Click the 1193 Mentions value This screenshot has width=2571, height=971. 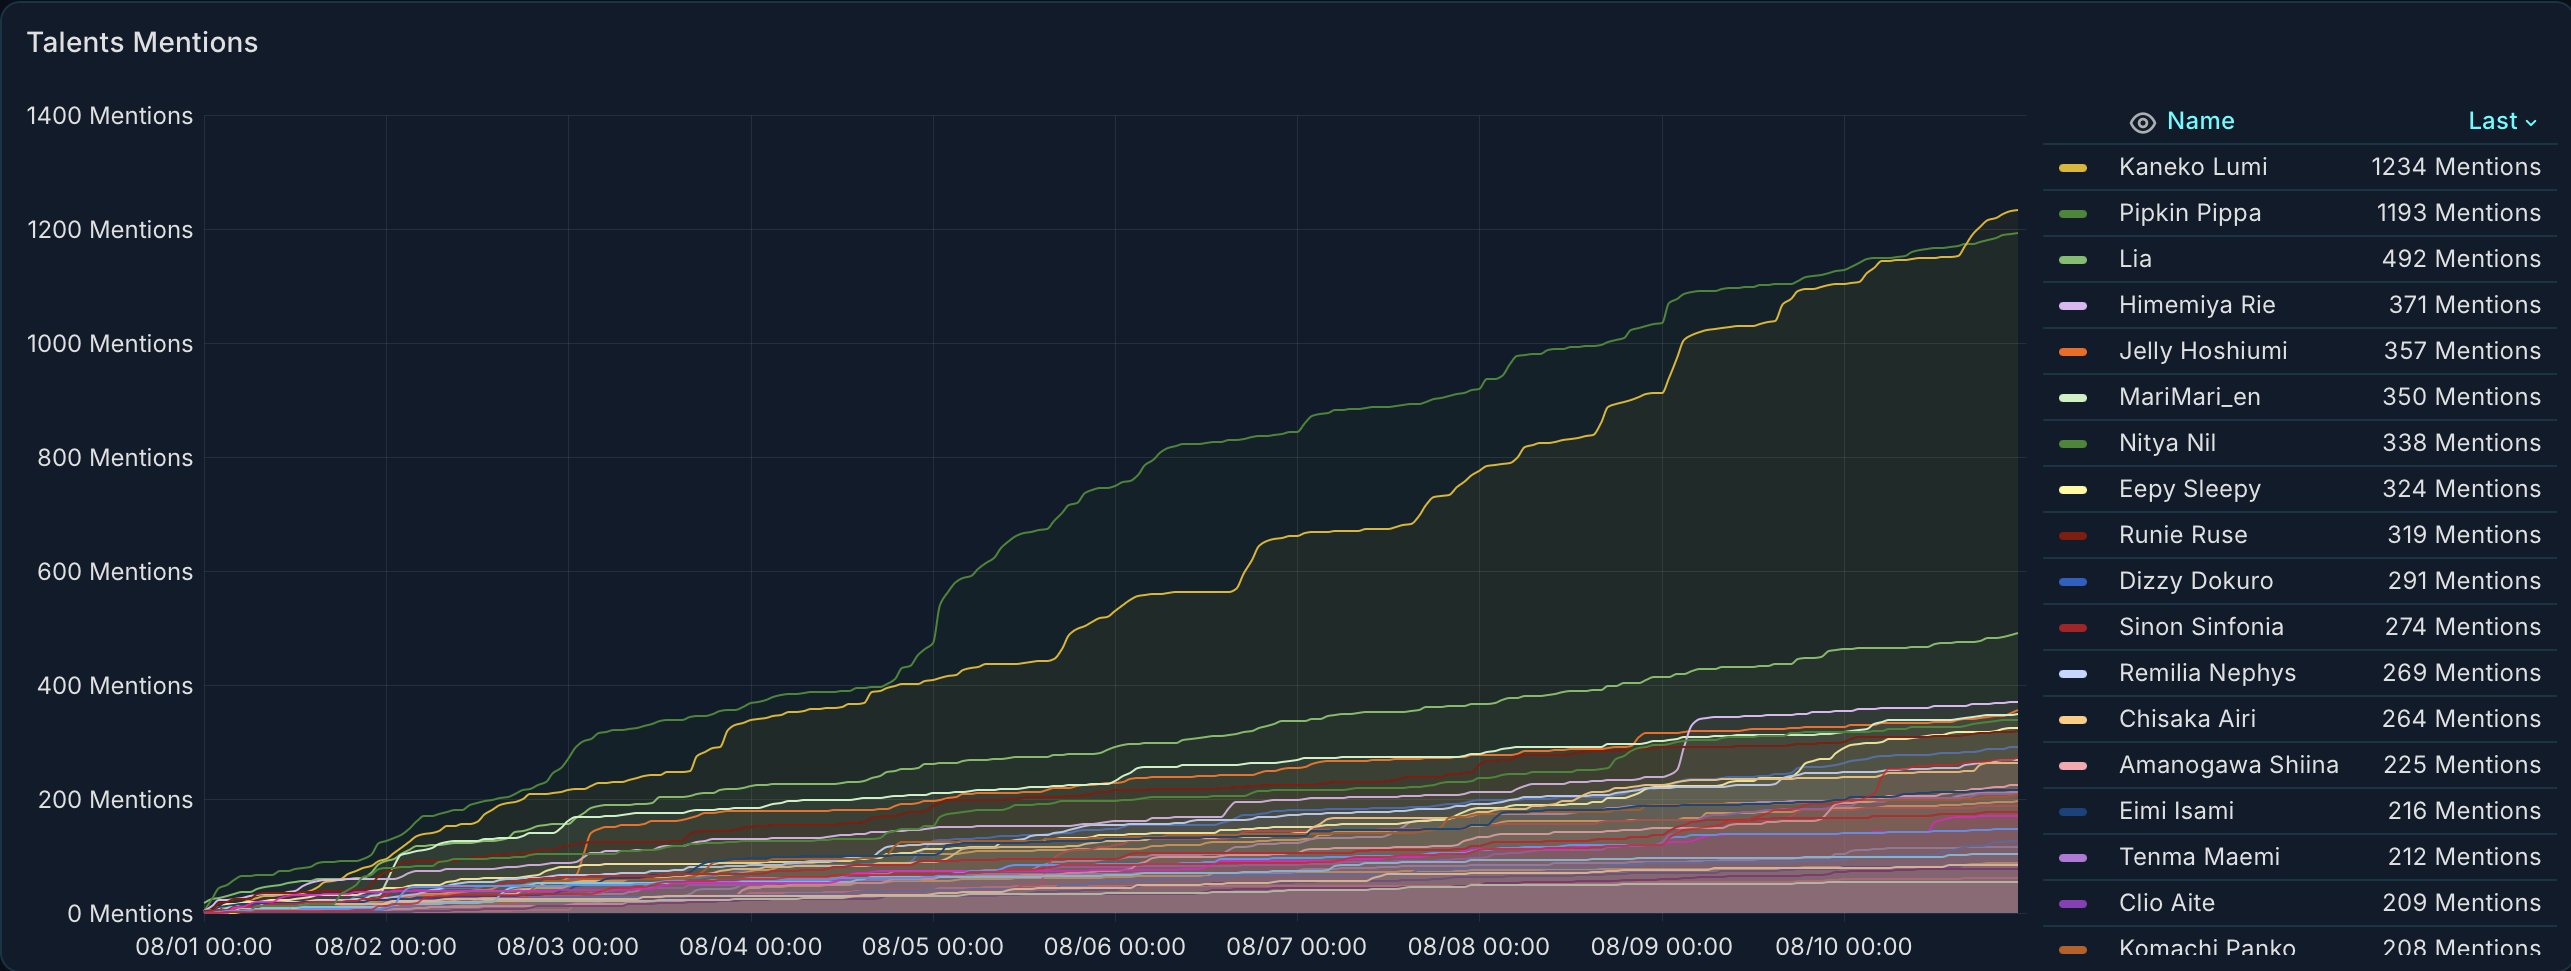coord(2459,213)
